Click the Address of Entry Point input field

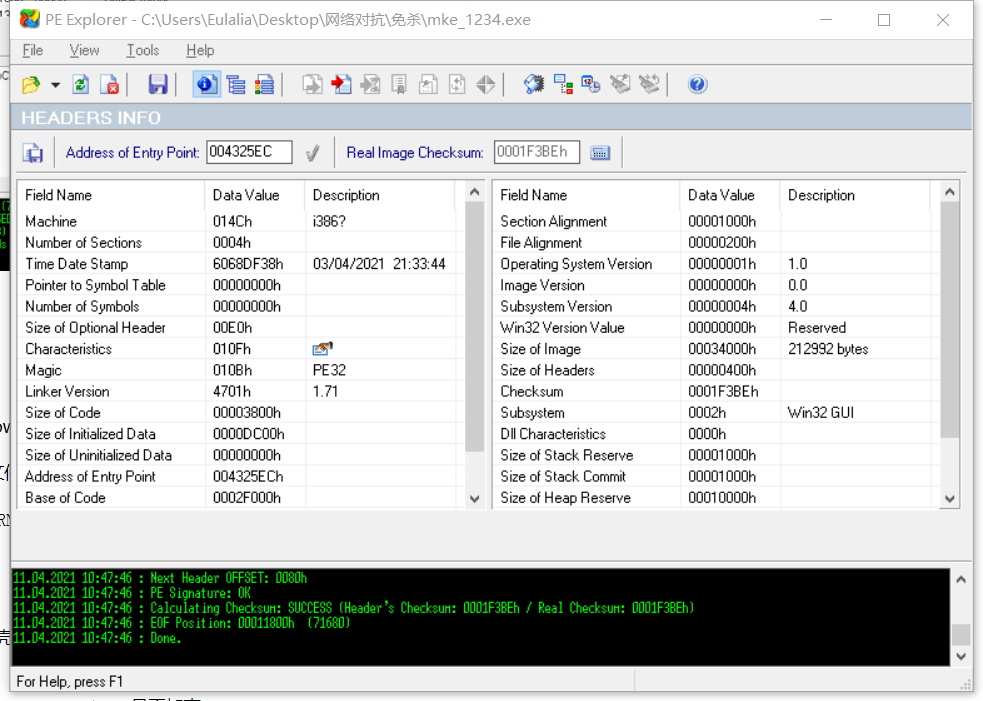250,152
